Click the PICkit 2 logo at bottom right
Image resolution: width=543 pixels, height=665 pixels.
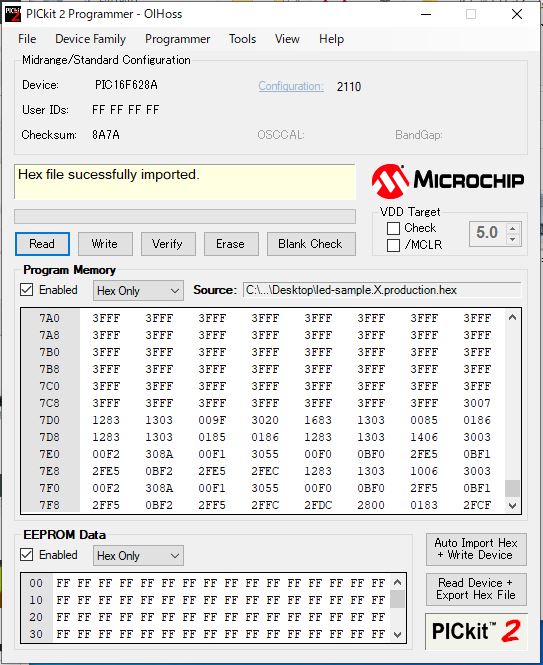[476, 631]
